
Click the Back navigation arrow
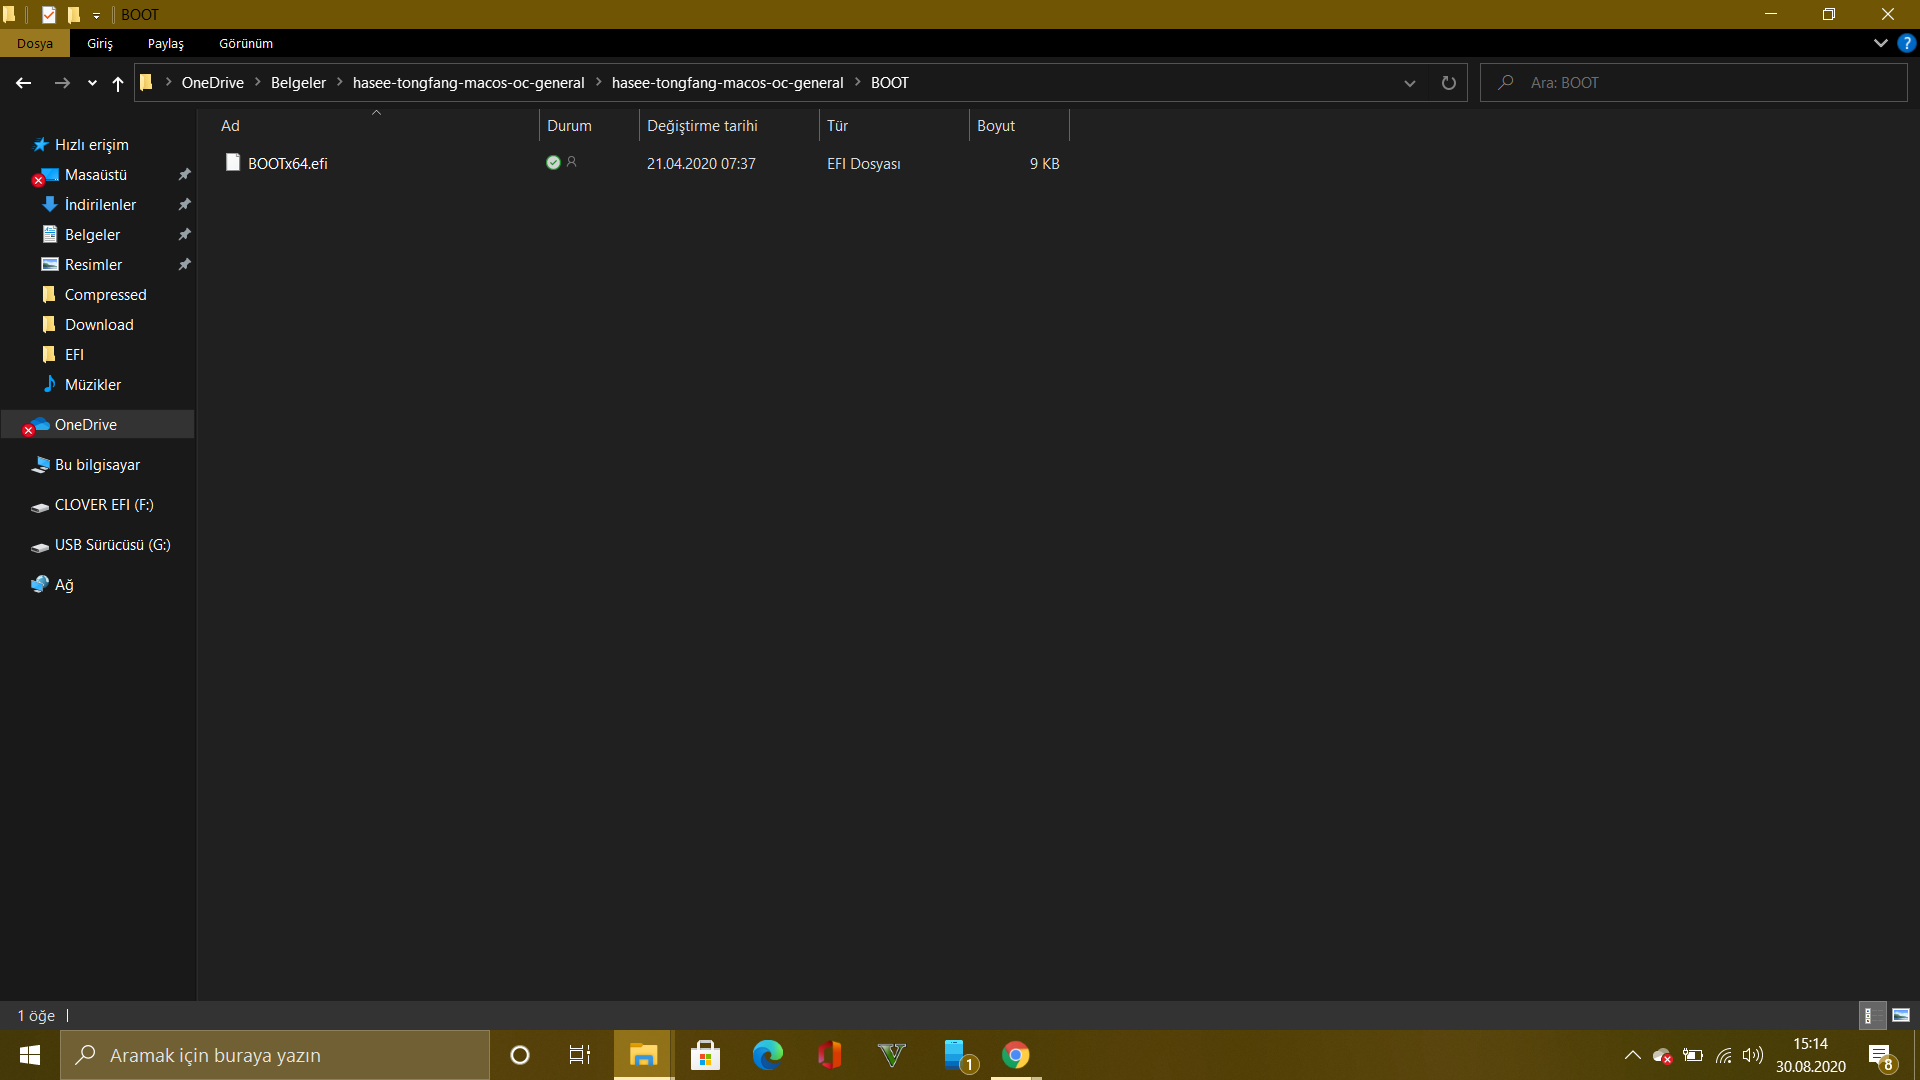pos(23,83)
